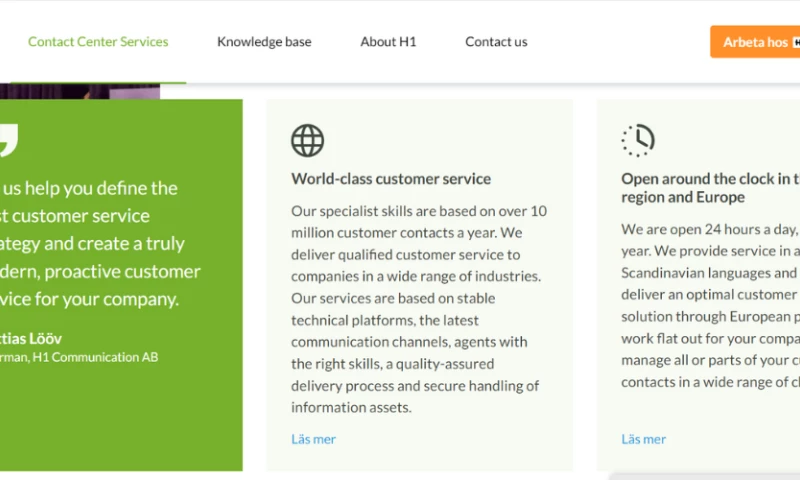The width and height of the screenshot is (800, 480).
Task: Navigate to Contact us
Action: 496,42
